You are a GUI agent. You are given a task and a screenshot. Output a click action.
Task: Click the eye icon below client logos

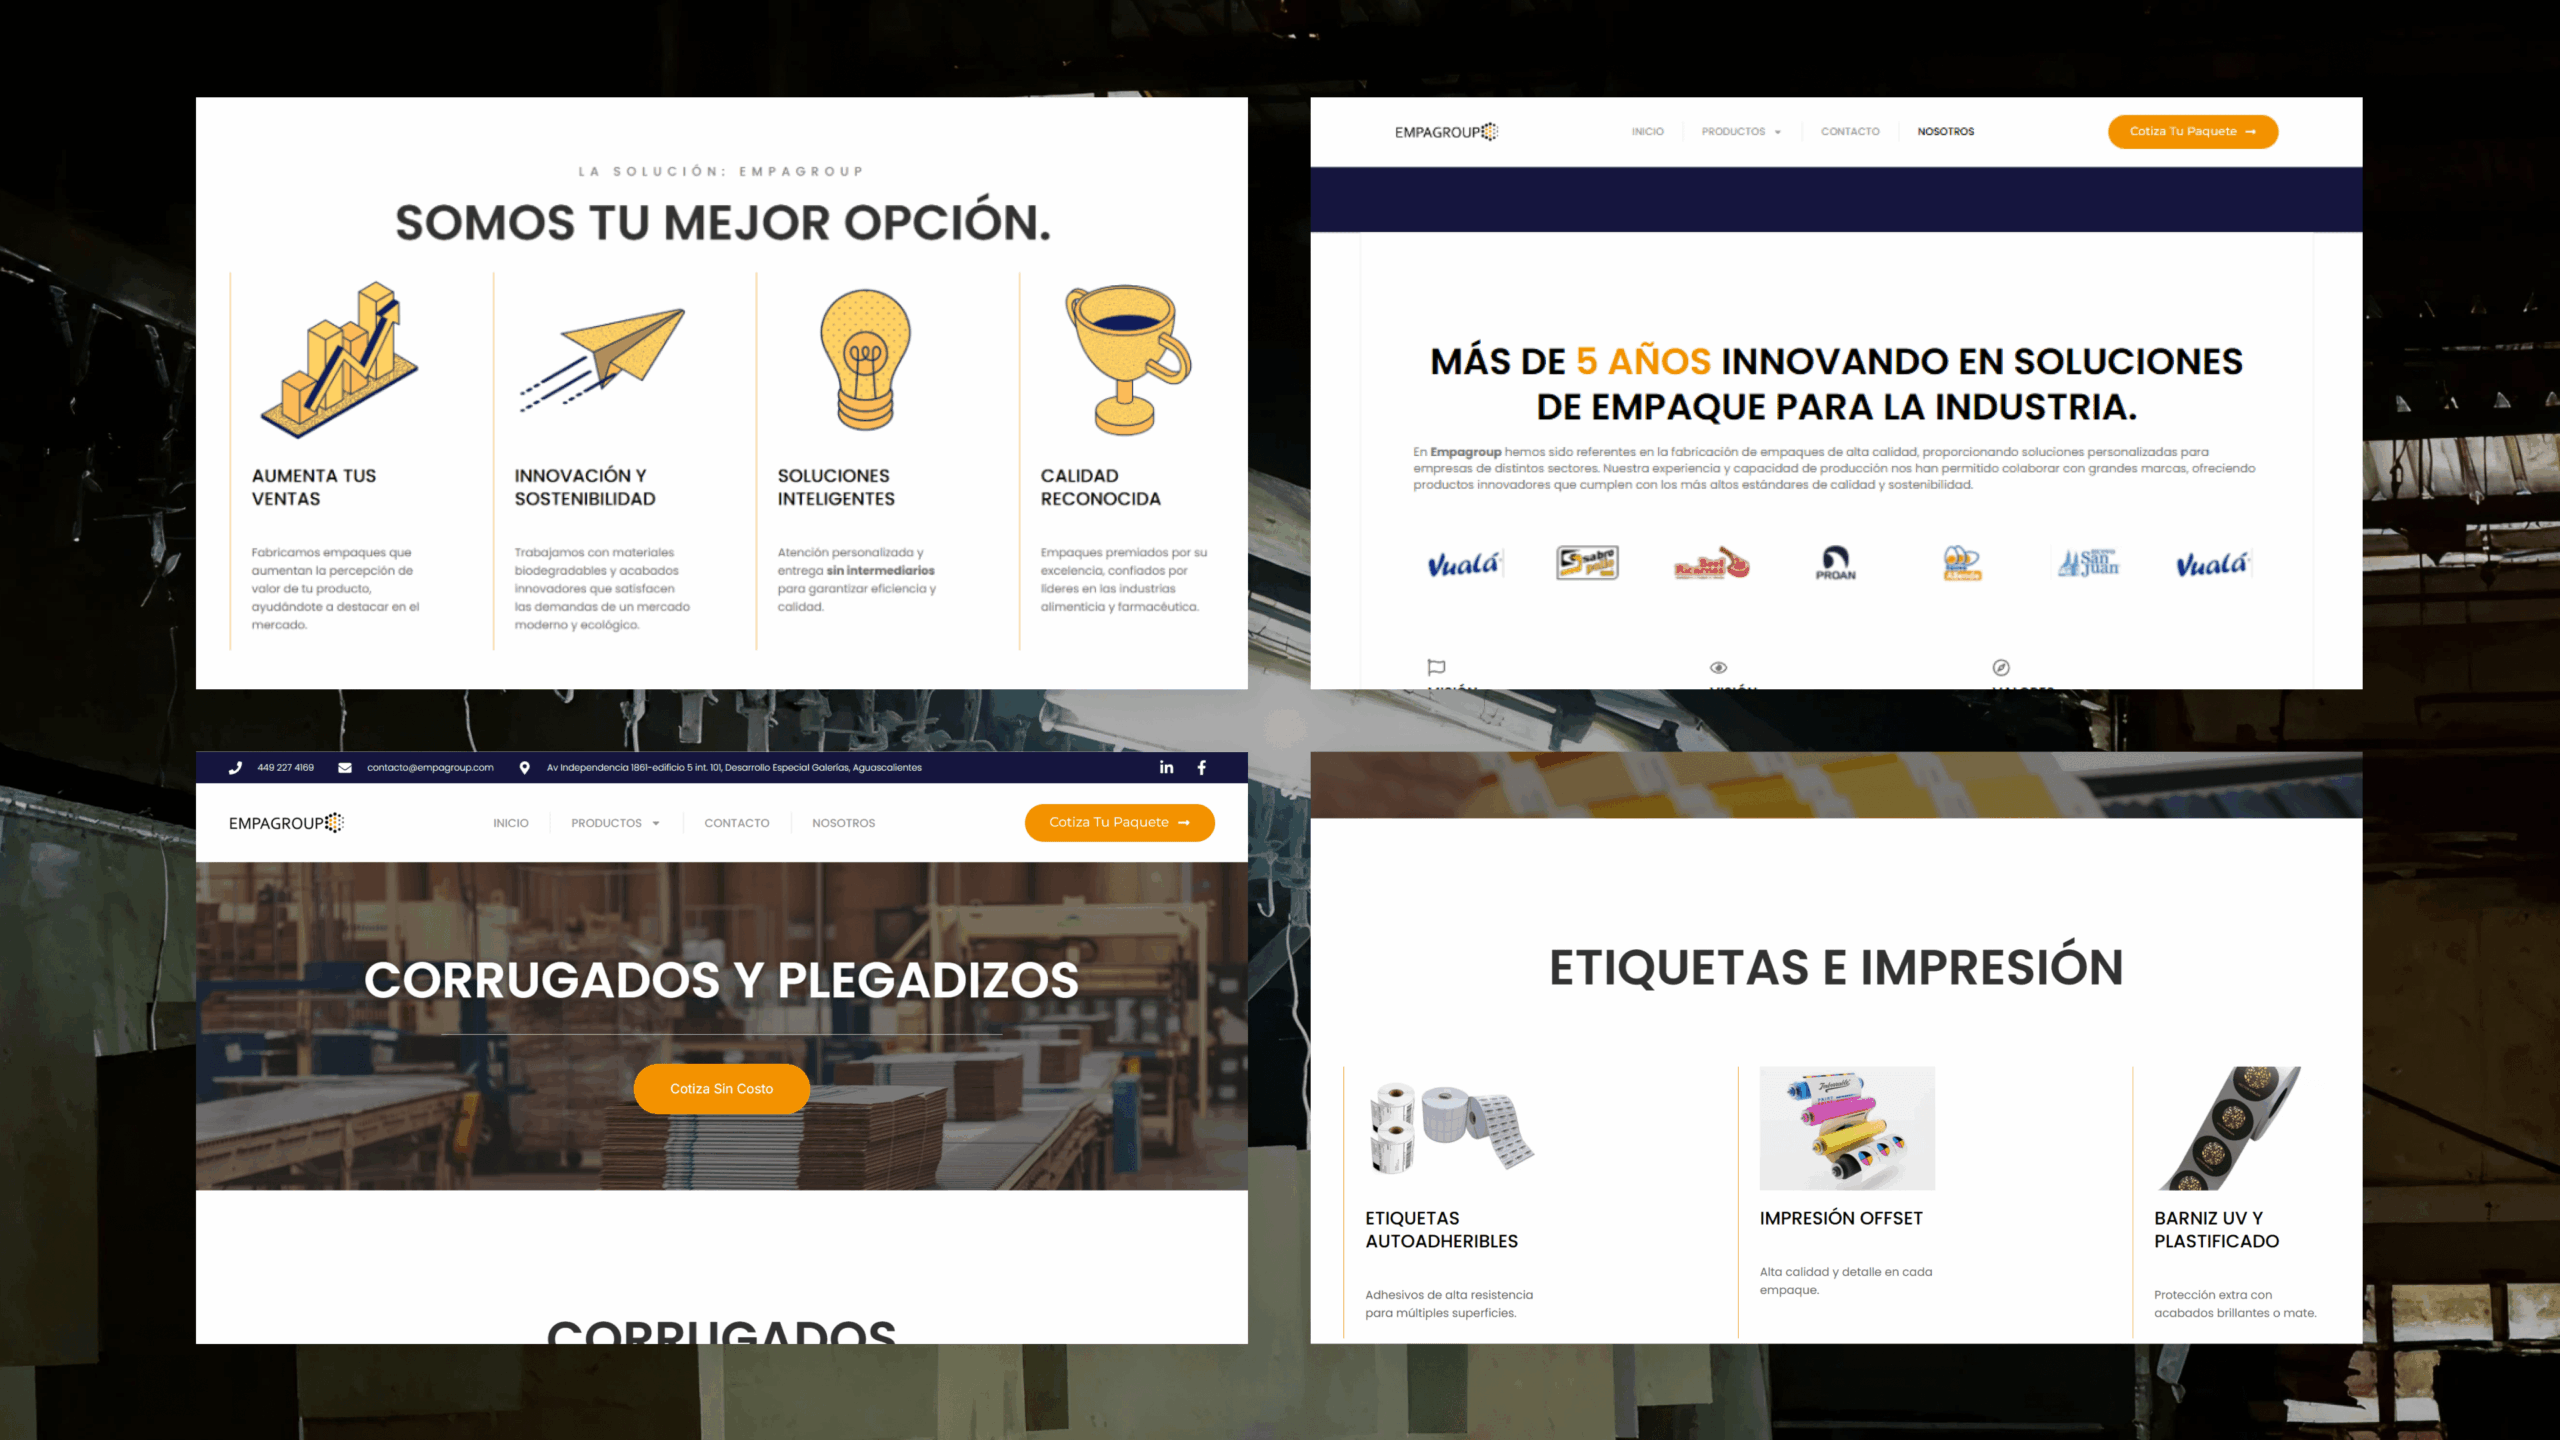(1718, 667)
